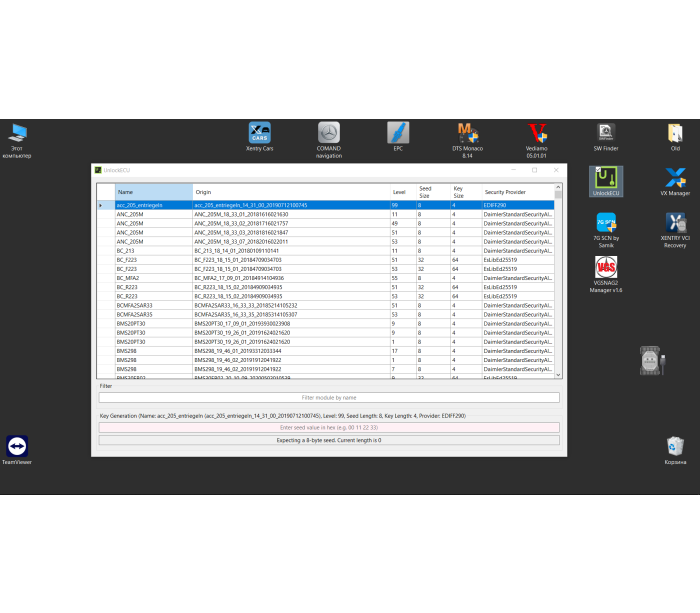Screen dimensions: 700x613
Task: Open the Vediamo 05.01.01 shortcut
Action: pos(537,133)
